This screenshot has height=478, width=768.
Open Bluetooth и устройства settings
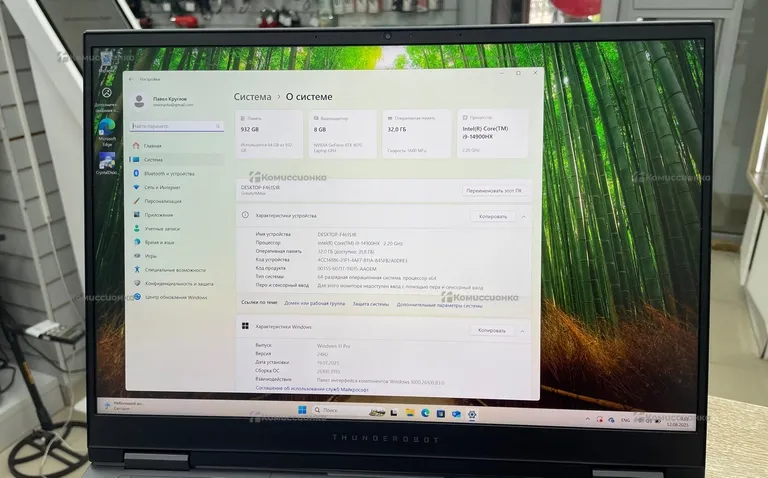[x=177, y=173]
